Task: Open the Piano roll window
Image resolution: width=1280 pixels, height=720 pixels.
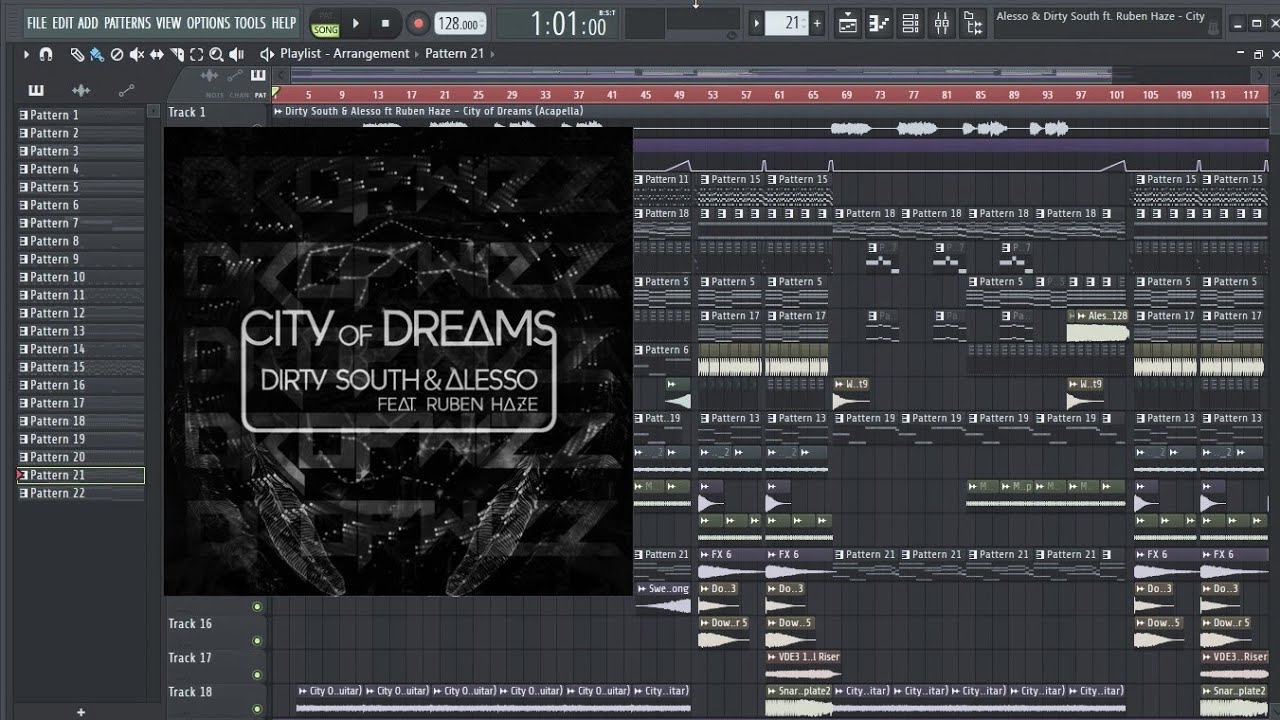Action: click(x=878, y=23)
